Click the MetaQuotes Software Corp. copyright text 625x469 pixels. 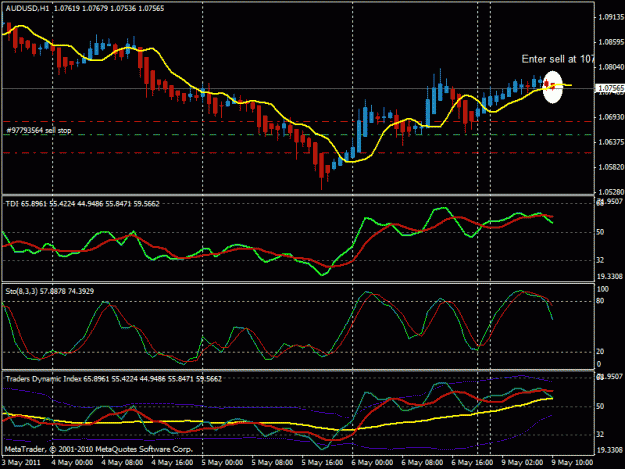(98, 449)
